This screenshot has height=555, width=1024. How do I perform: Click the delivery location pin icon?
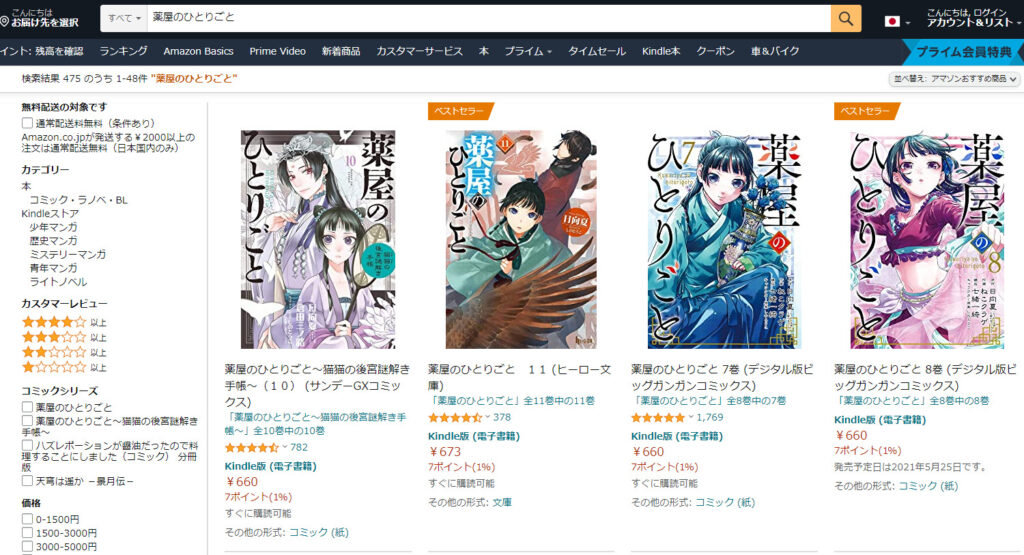coord(5,22)
